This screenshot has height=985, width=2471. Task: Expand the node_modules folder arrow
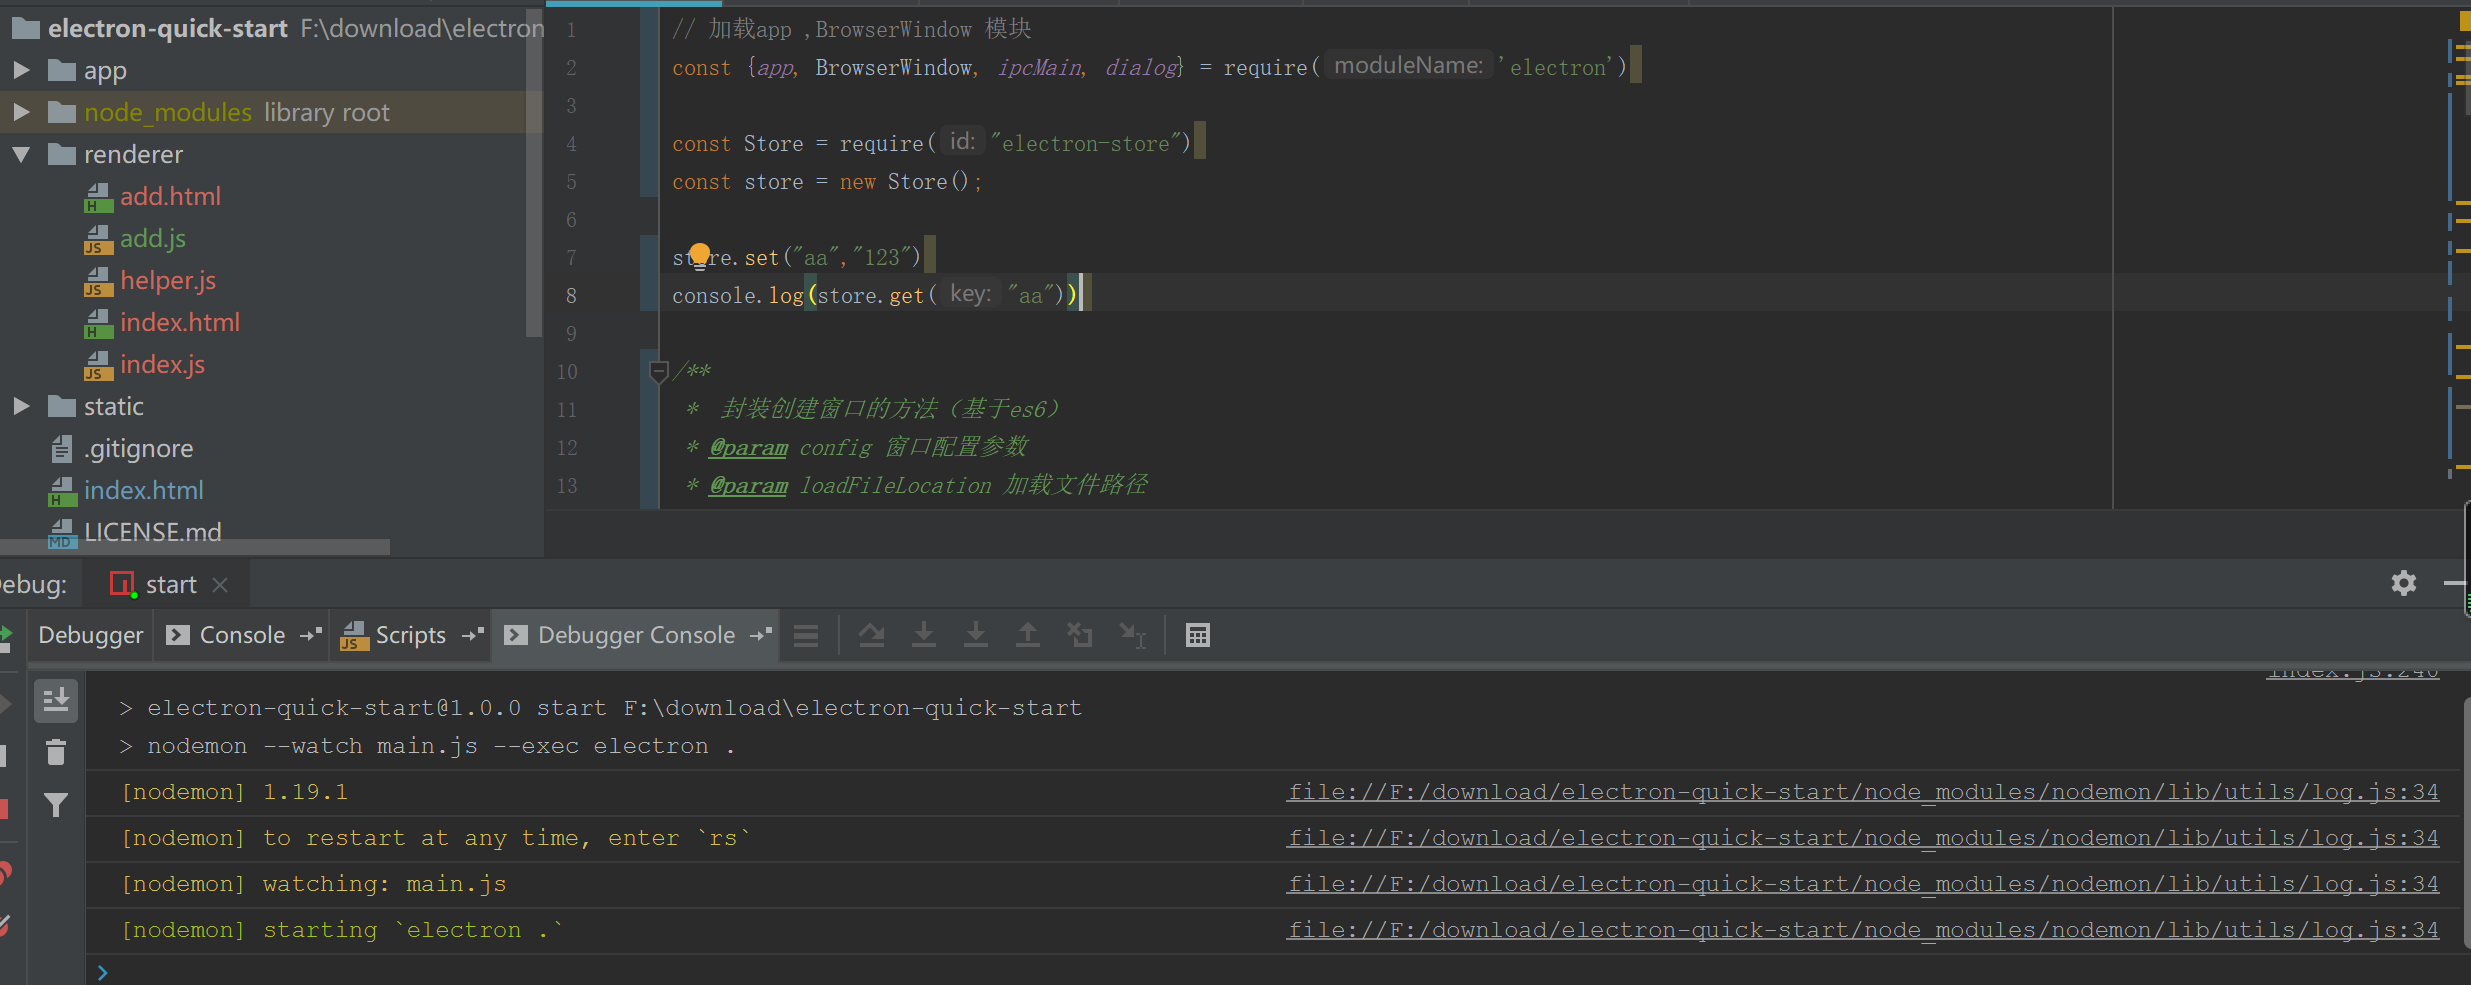point(21,112)
